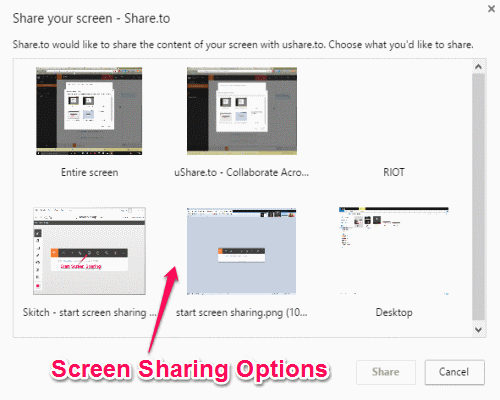Select the Entire screen thumbnail
Viewport: 500px width, 400px height.
click(89, 111)
